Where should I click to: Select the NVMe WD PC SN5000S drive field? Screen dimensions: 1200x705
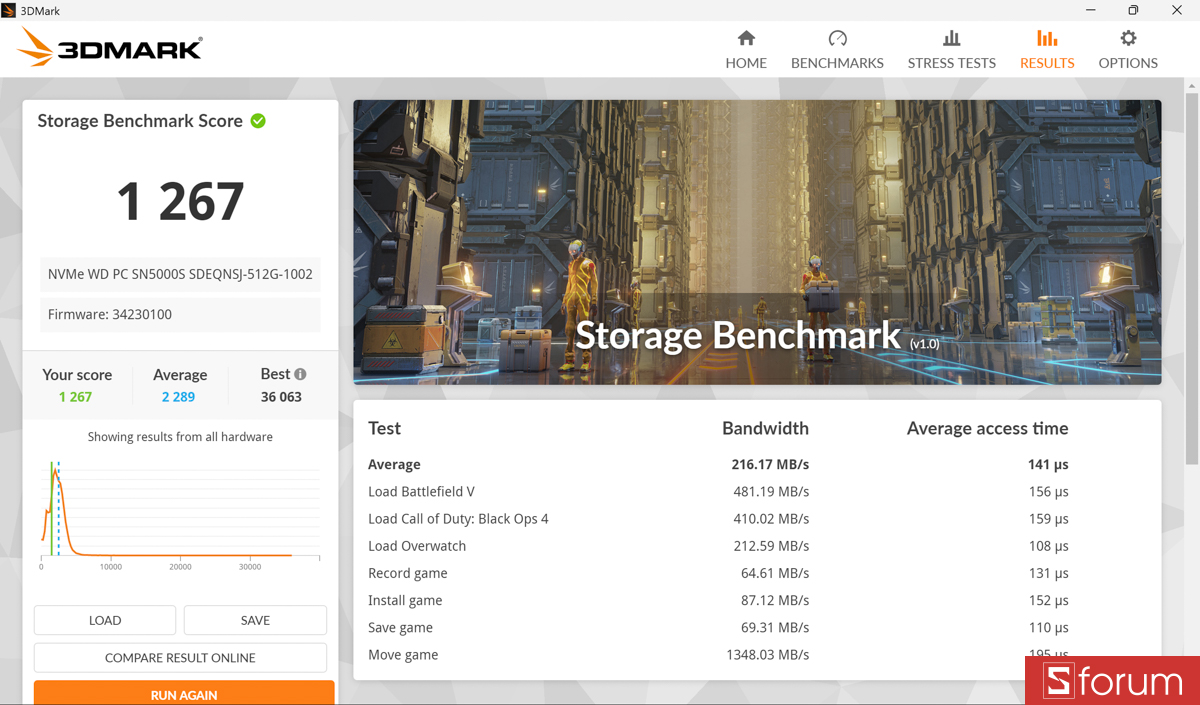point(180,274)
